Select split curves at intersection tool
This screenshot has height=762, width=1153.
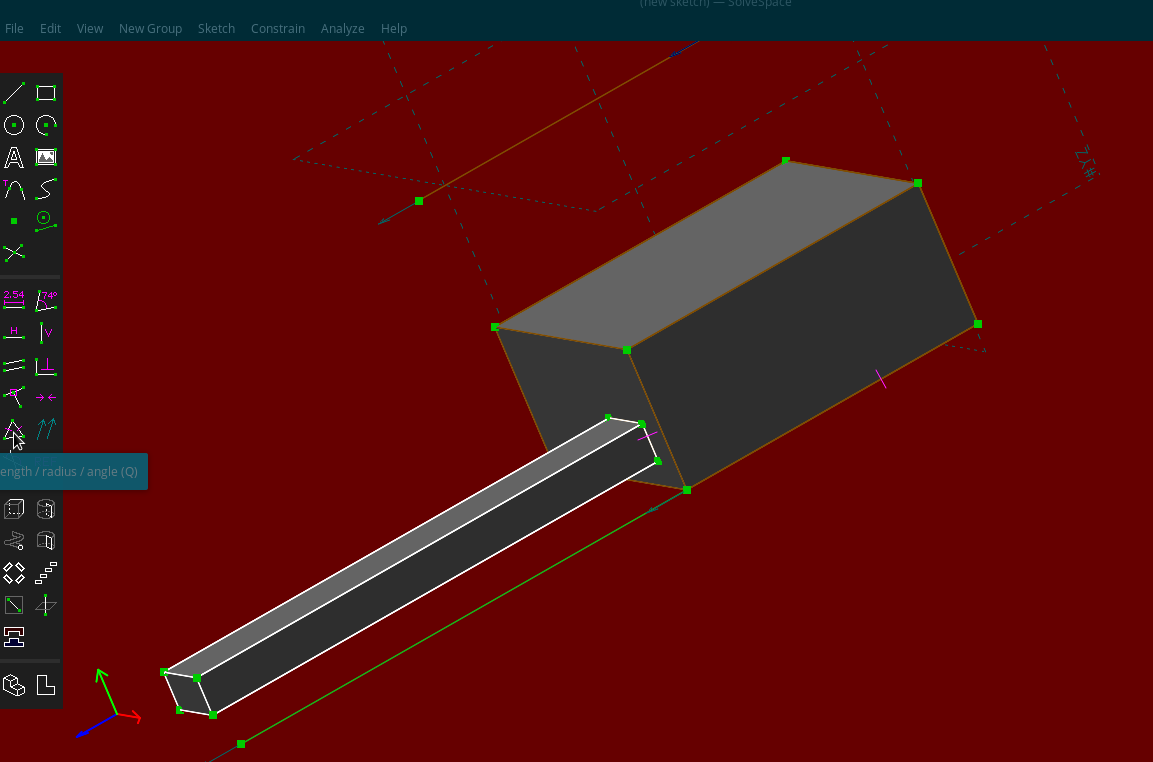pyautogui.click(x=14, y=252)
